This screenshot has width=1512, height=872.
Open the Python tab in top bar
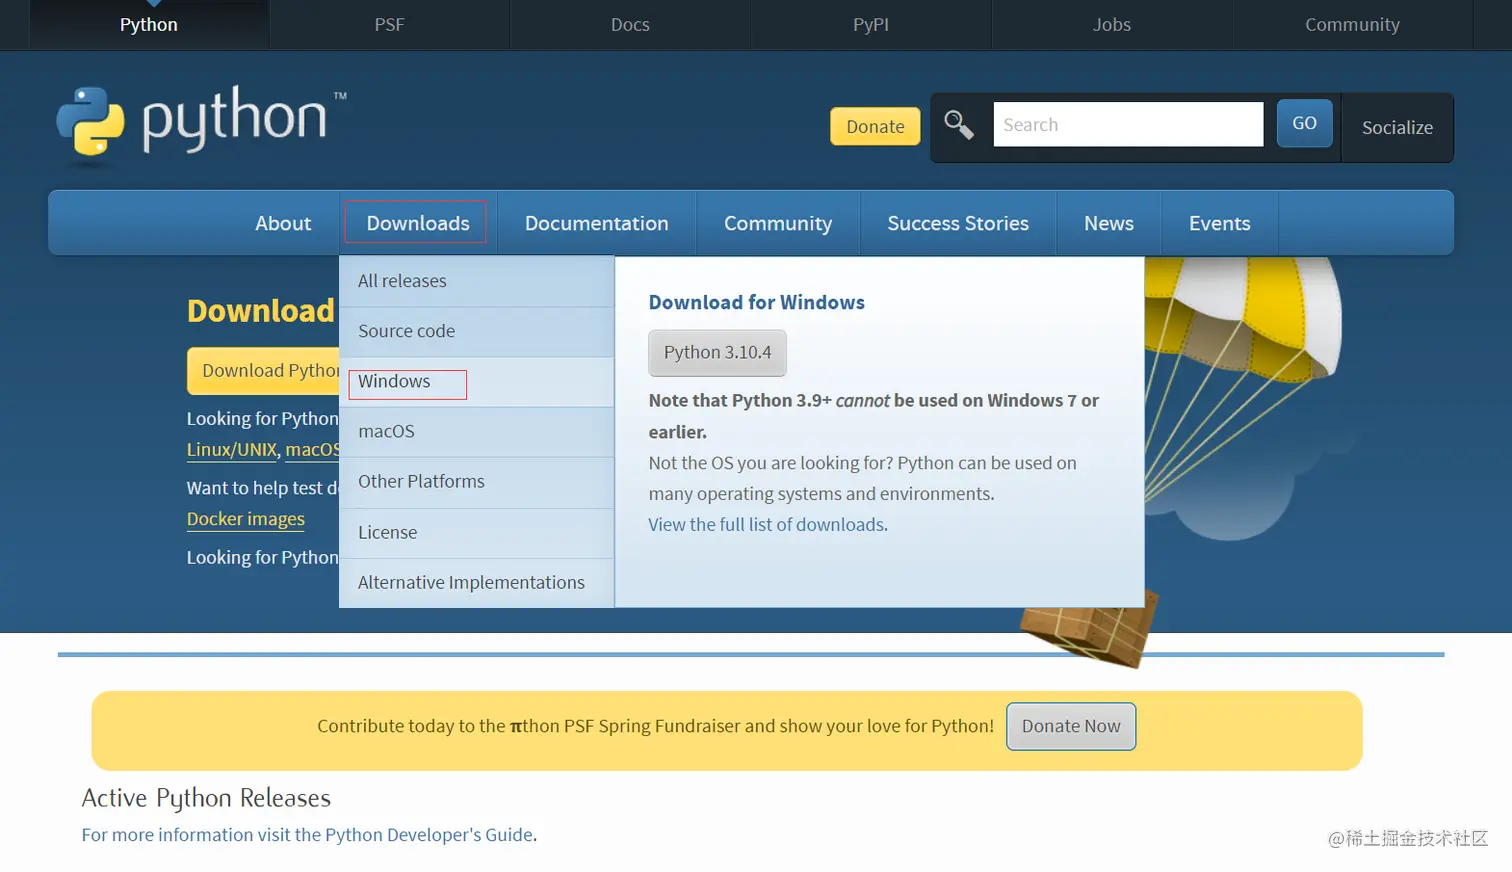(149, 24)
